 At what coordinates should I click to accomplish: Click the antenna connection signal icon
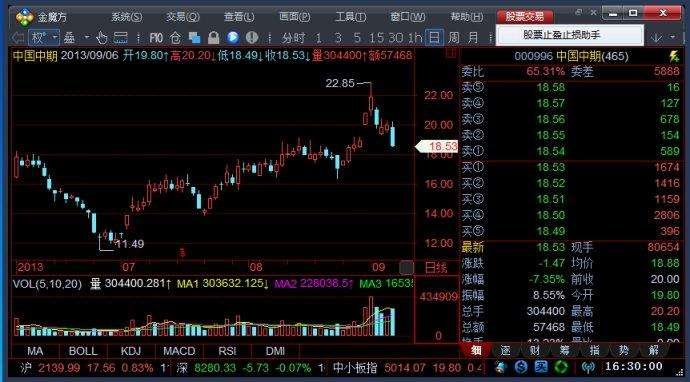588,367
